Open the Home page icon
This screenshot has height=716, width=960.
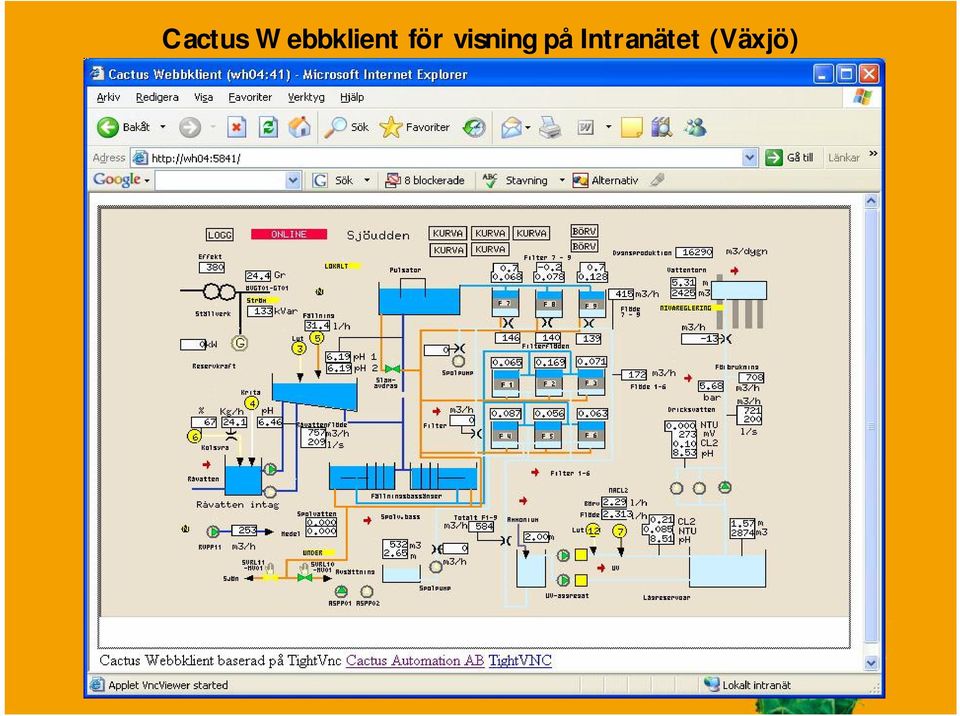[299, 127]
